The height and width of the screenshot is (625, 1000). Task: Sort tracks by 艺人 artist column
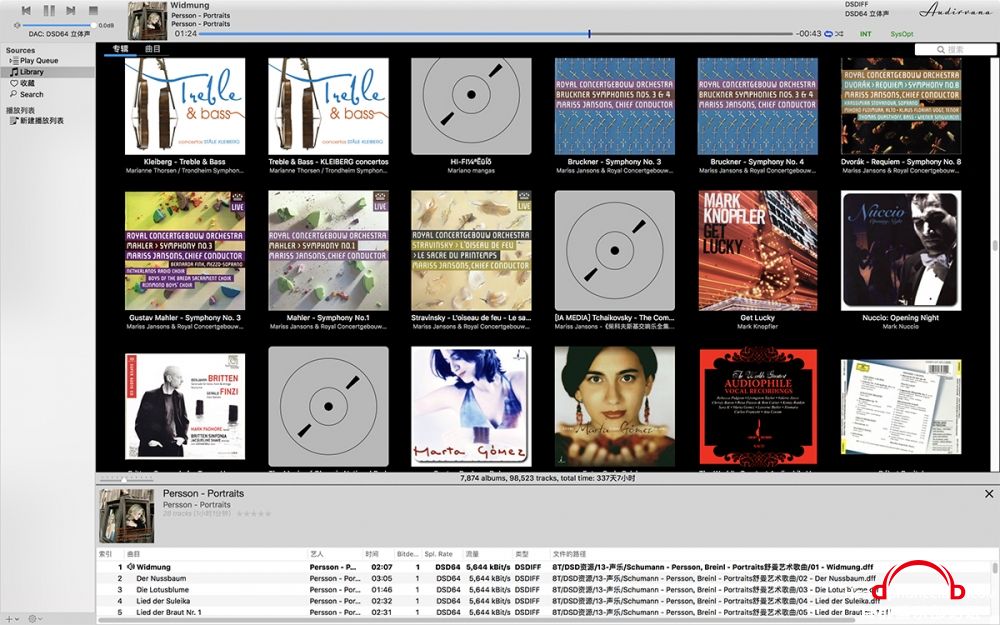click(334, 554)
